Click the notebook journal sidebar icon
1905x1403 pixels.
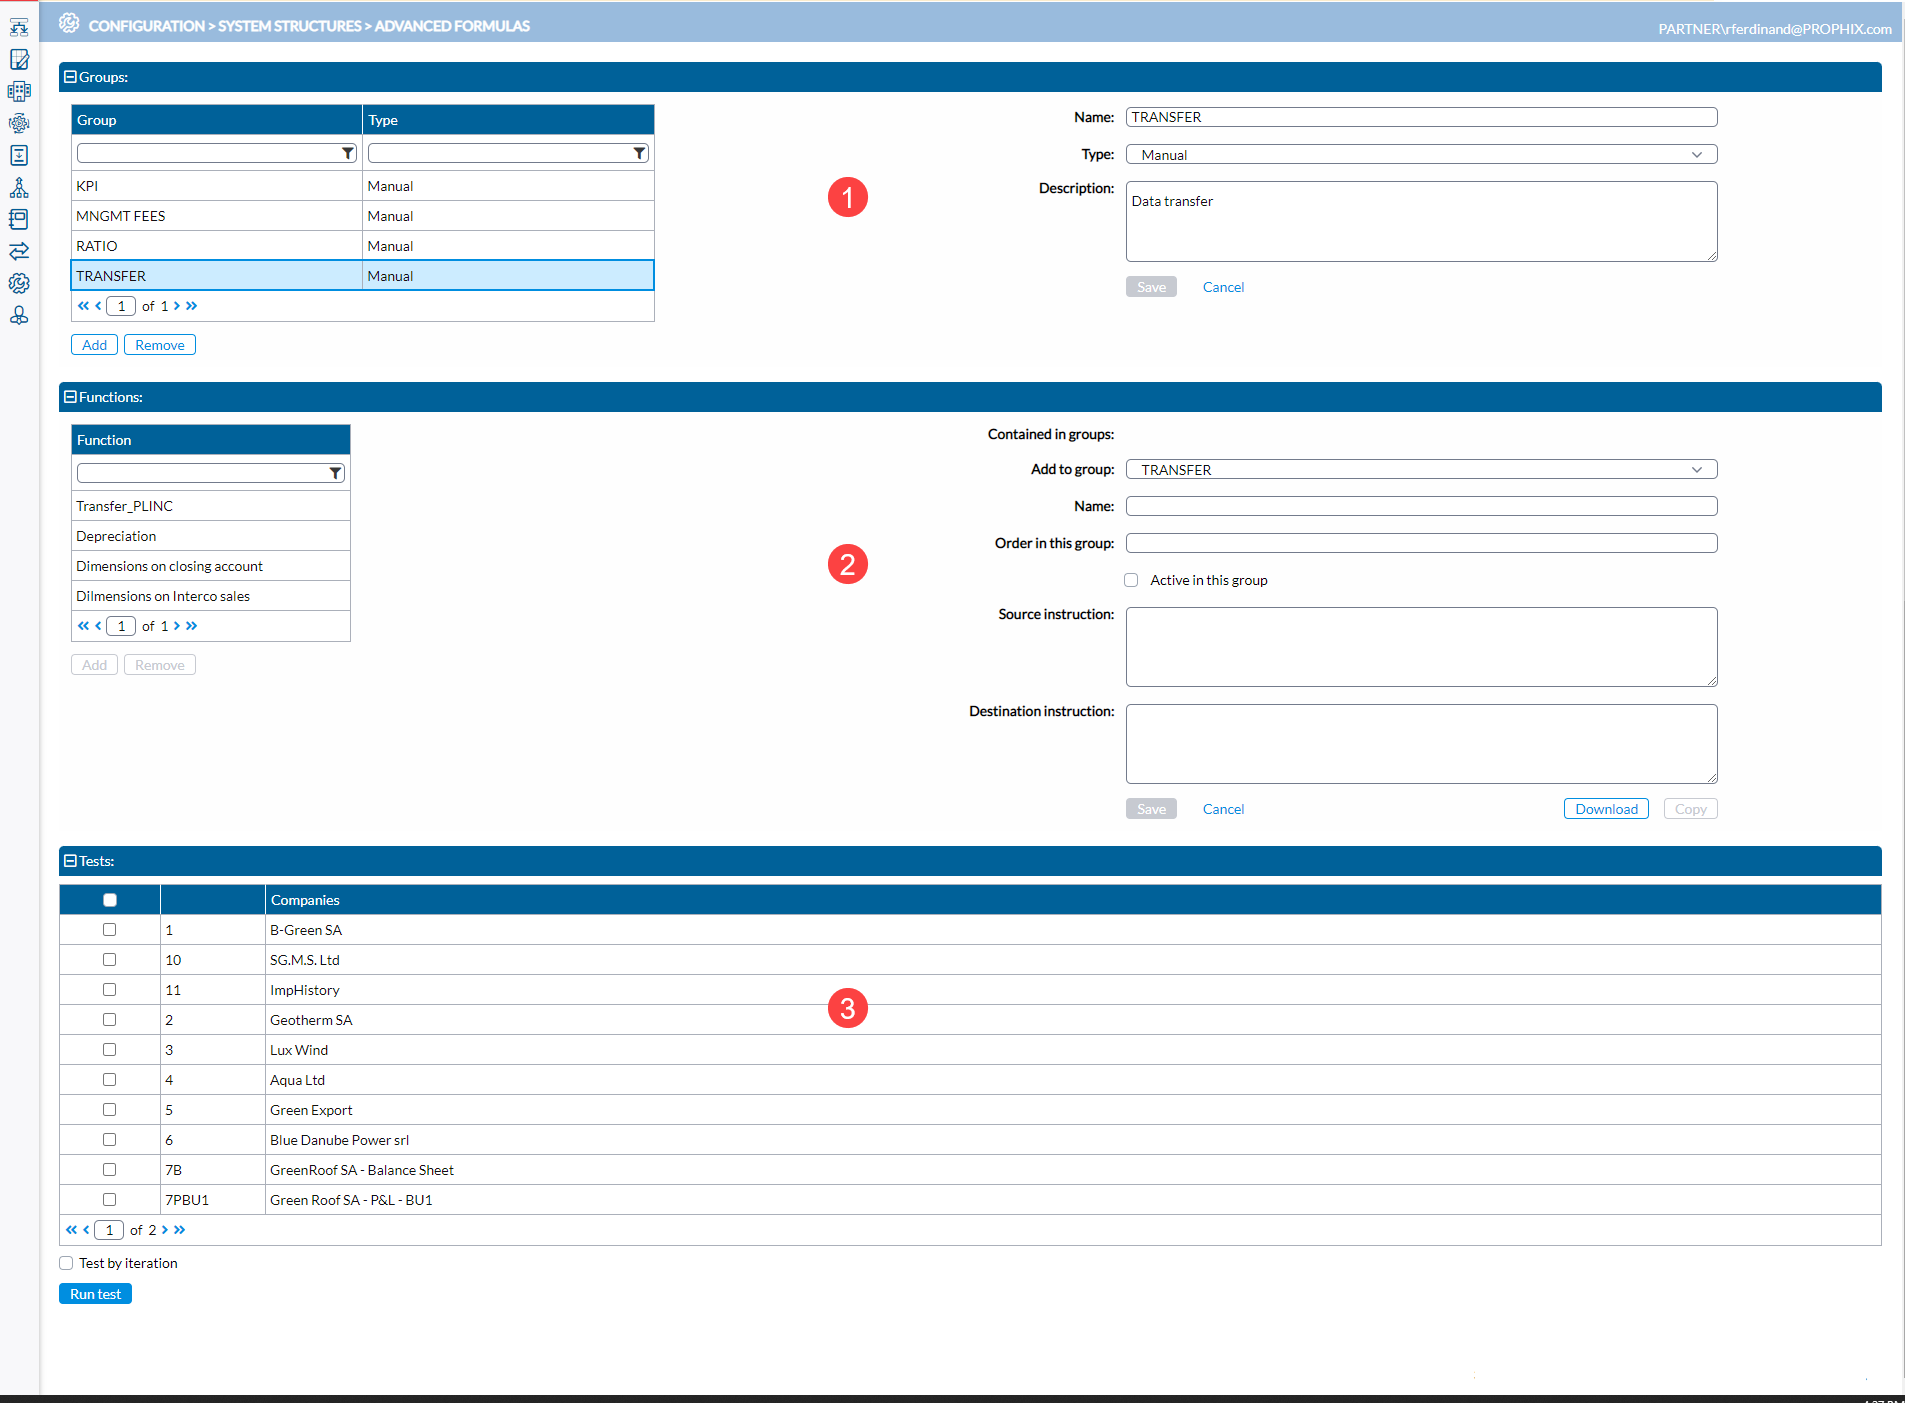[x=19, y=219]
